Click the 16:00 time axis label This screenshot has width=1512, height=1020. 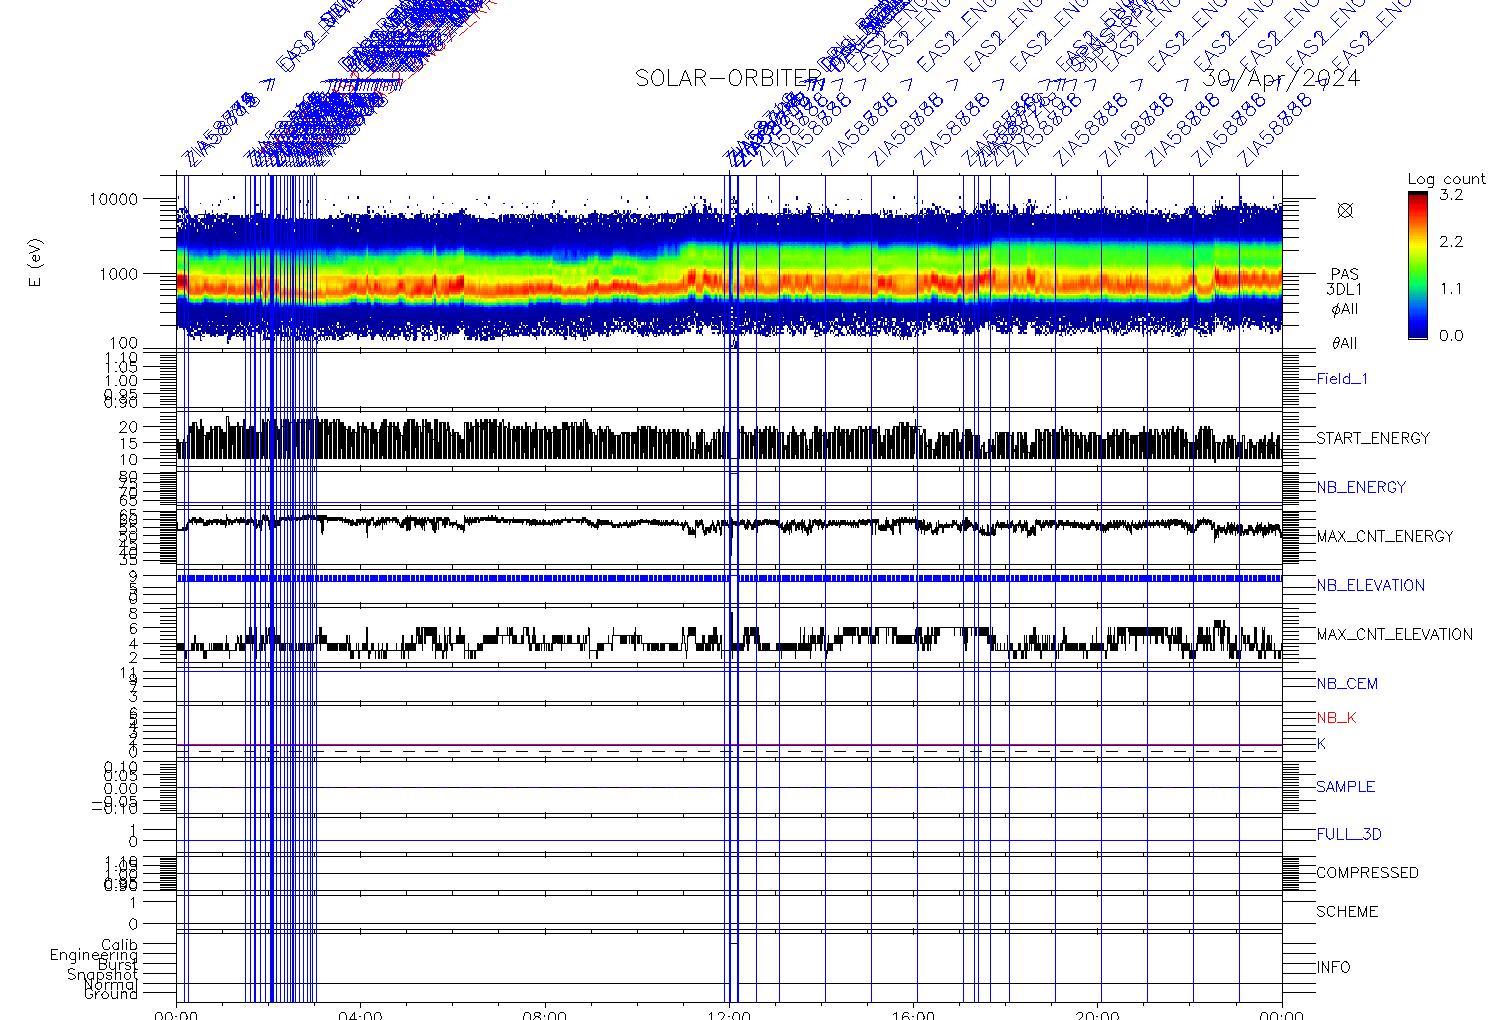pos(914,1013)
